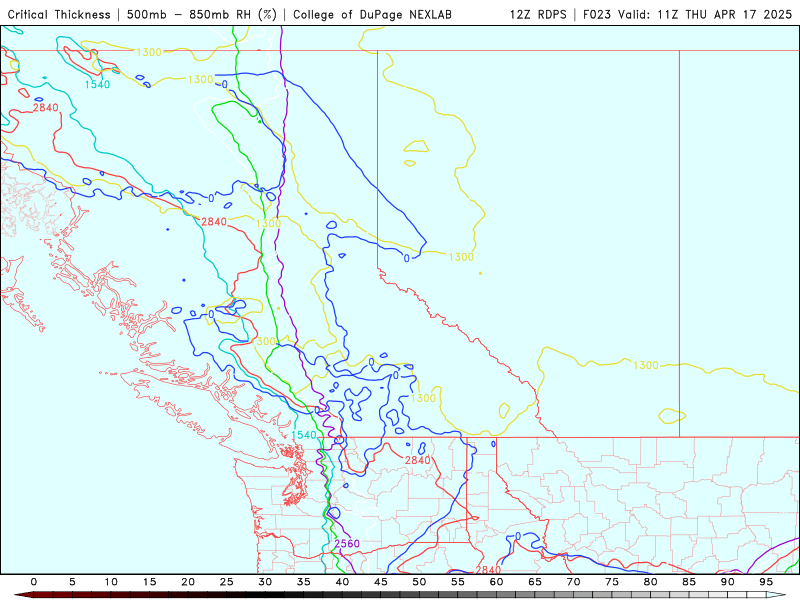Click the white right arrow end of the colorbar
Viewport: 800px width, 600px height.
click(x=777, y=595)
